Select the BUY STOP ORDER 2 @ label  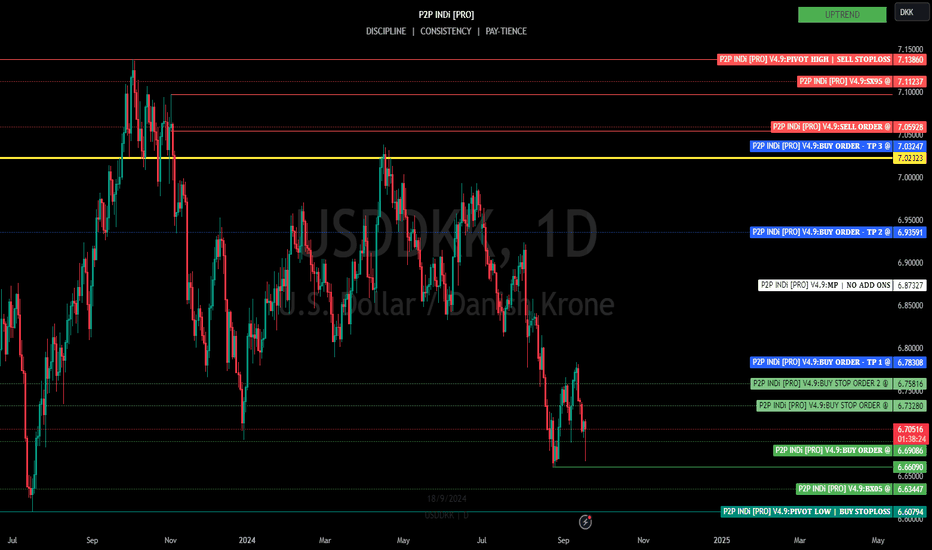[x=821, y=384]
